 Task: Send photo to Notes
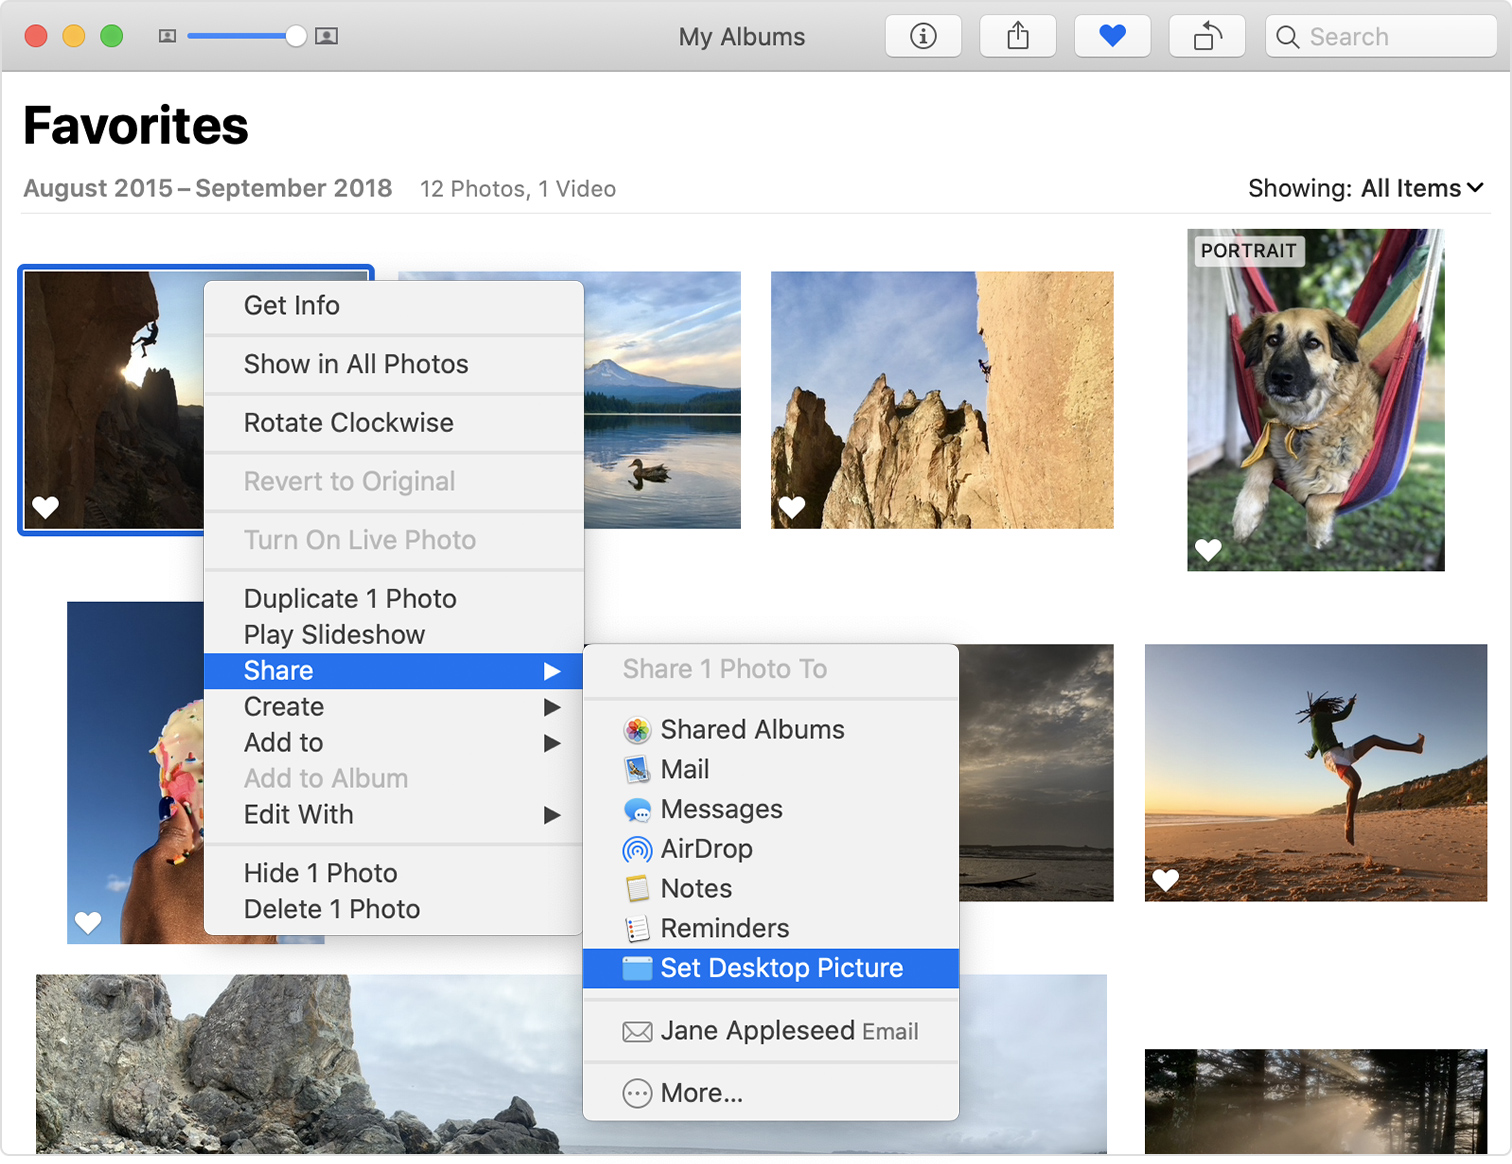pyautogui.click(x=695, y=889)
